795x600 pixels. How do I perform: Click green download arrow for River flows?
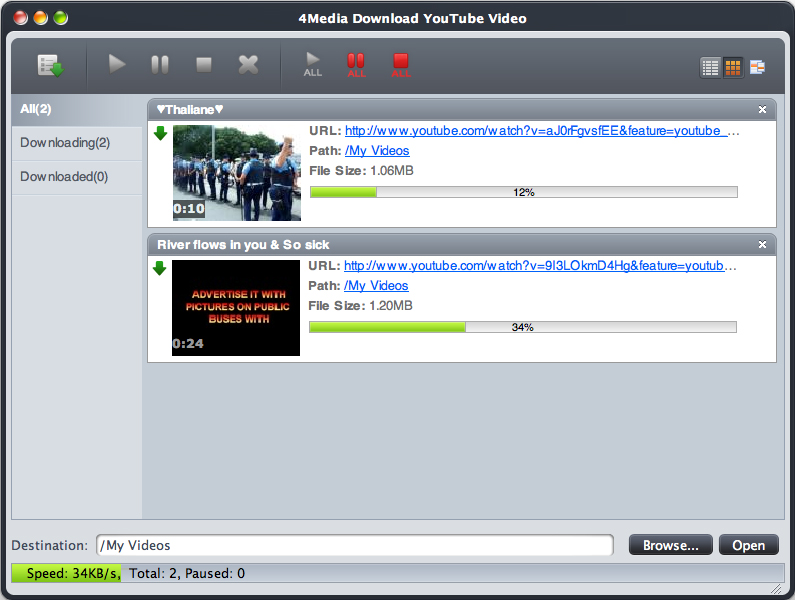159,268
